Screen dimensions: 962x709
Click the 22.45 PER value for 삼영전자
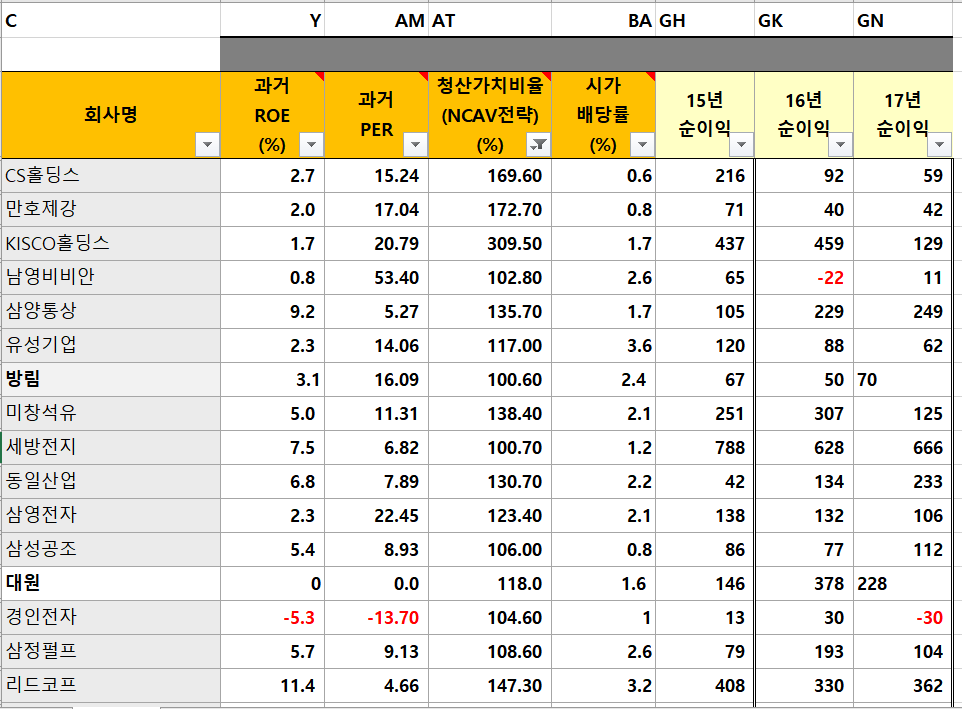click(396, 516)
